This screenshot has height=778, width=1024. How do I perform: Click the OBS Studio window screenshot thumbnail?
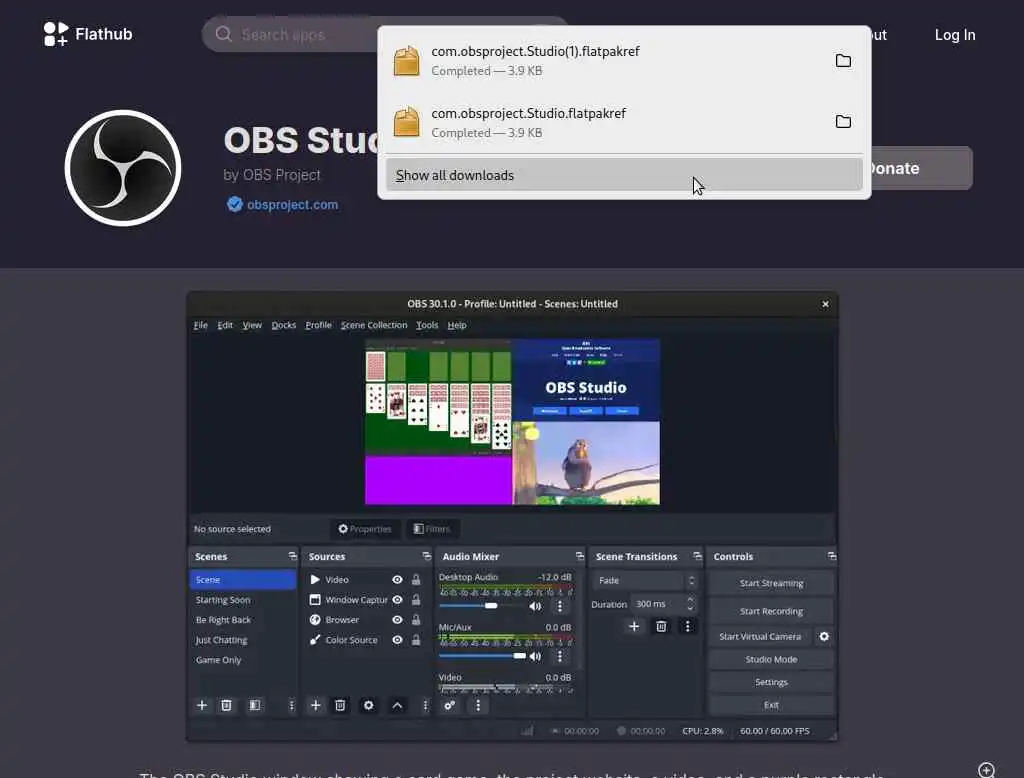coord(512,516)
